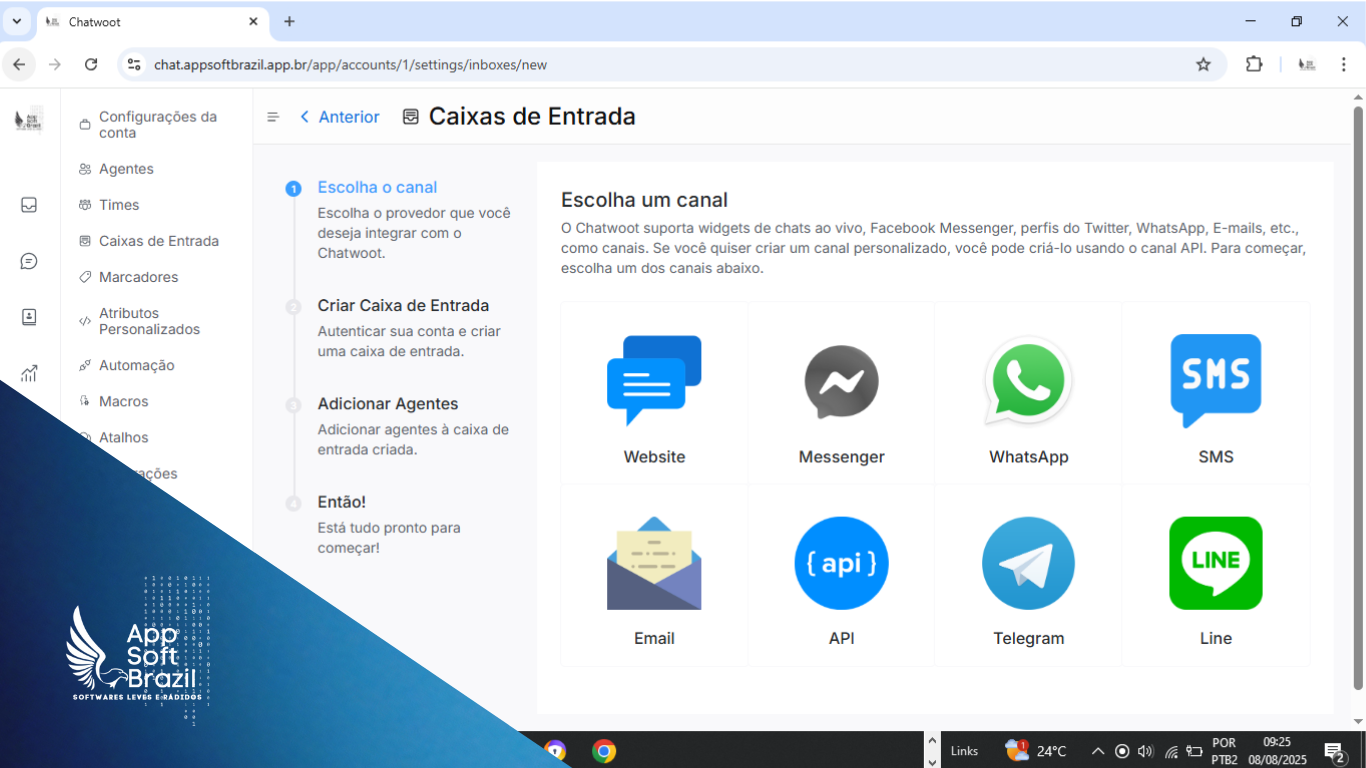1366x768 pixels.
Task: Click the Website channel label
Action: [654, 457]
